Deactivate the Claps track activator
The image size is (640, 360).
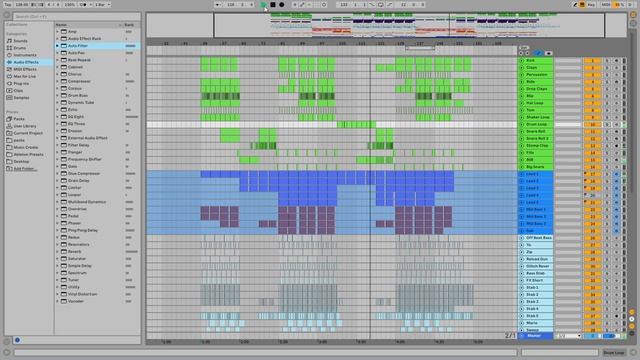pyautogui.click(x=592, y=68)
